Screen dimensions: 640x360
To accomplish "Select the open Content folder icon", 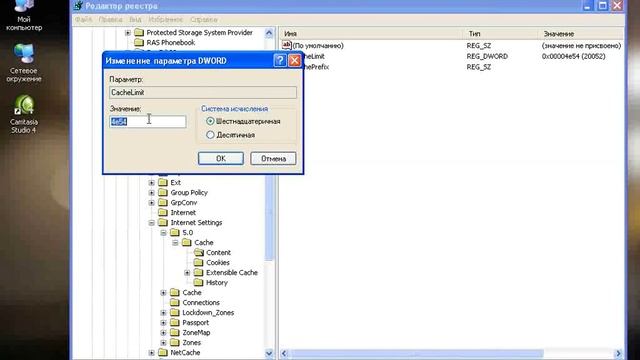I will click(199, 252).
